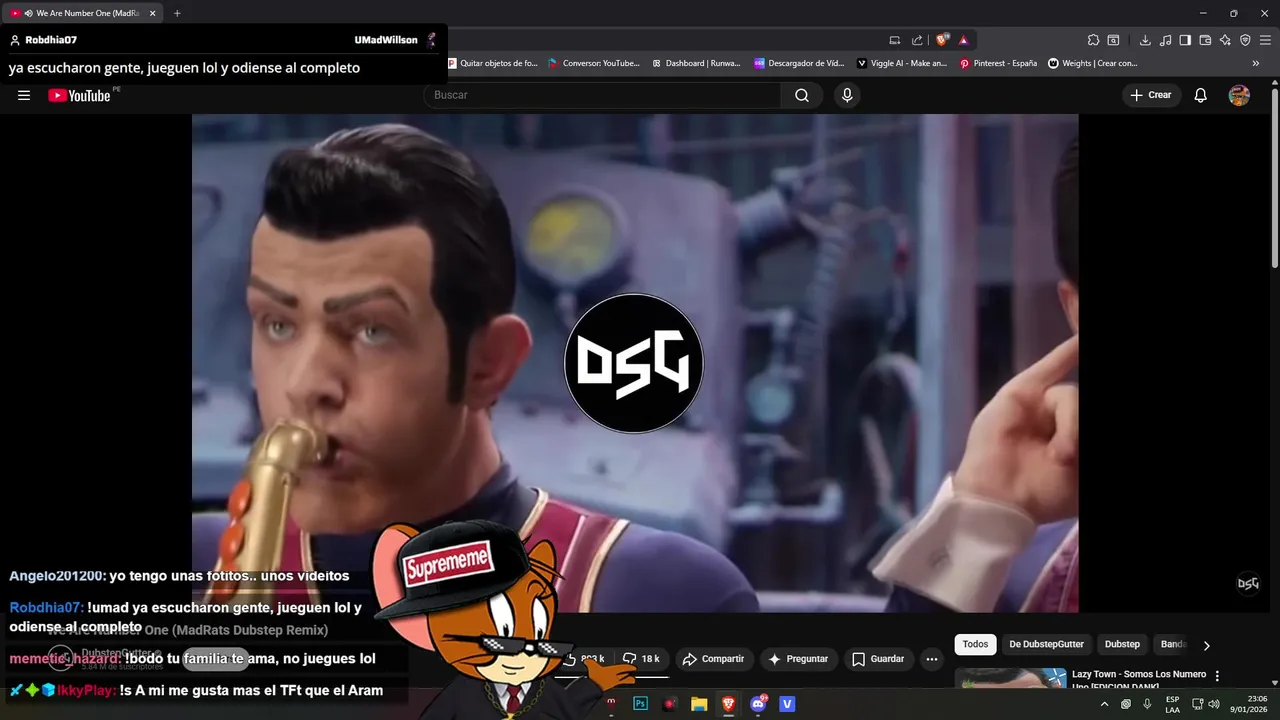Open browser downloads icon
The image size is (1280, 720).
[1145, 40]
